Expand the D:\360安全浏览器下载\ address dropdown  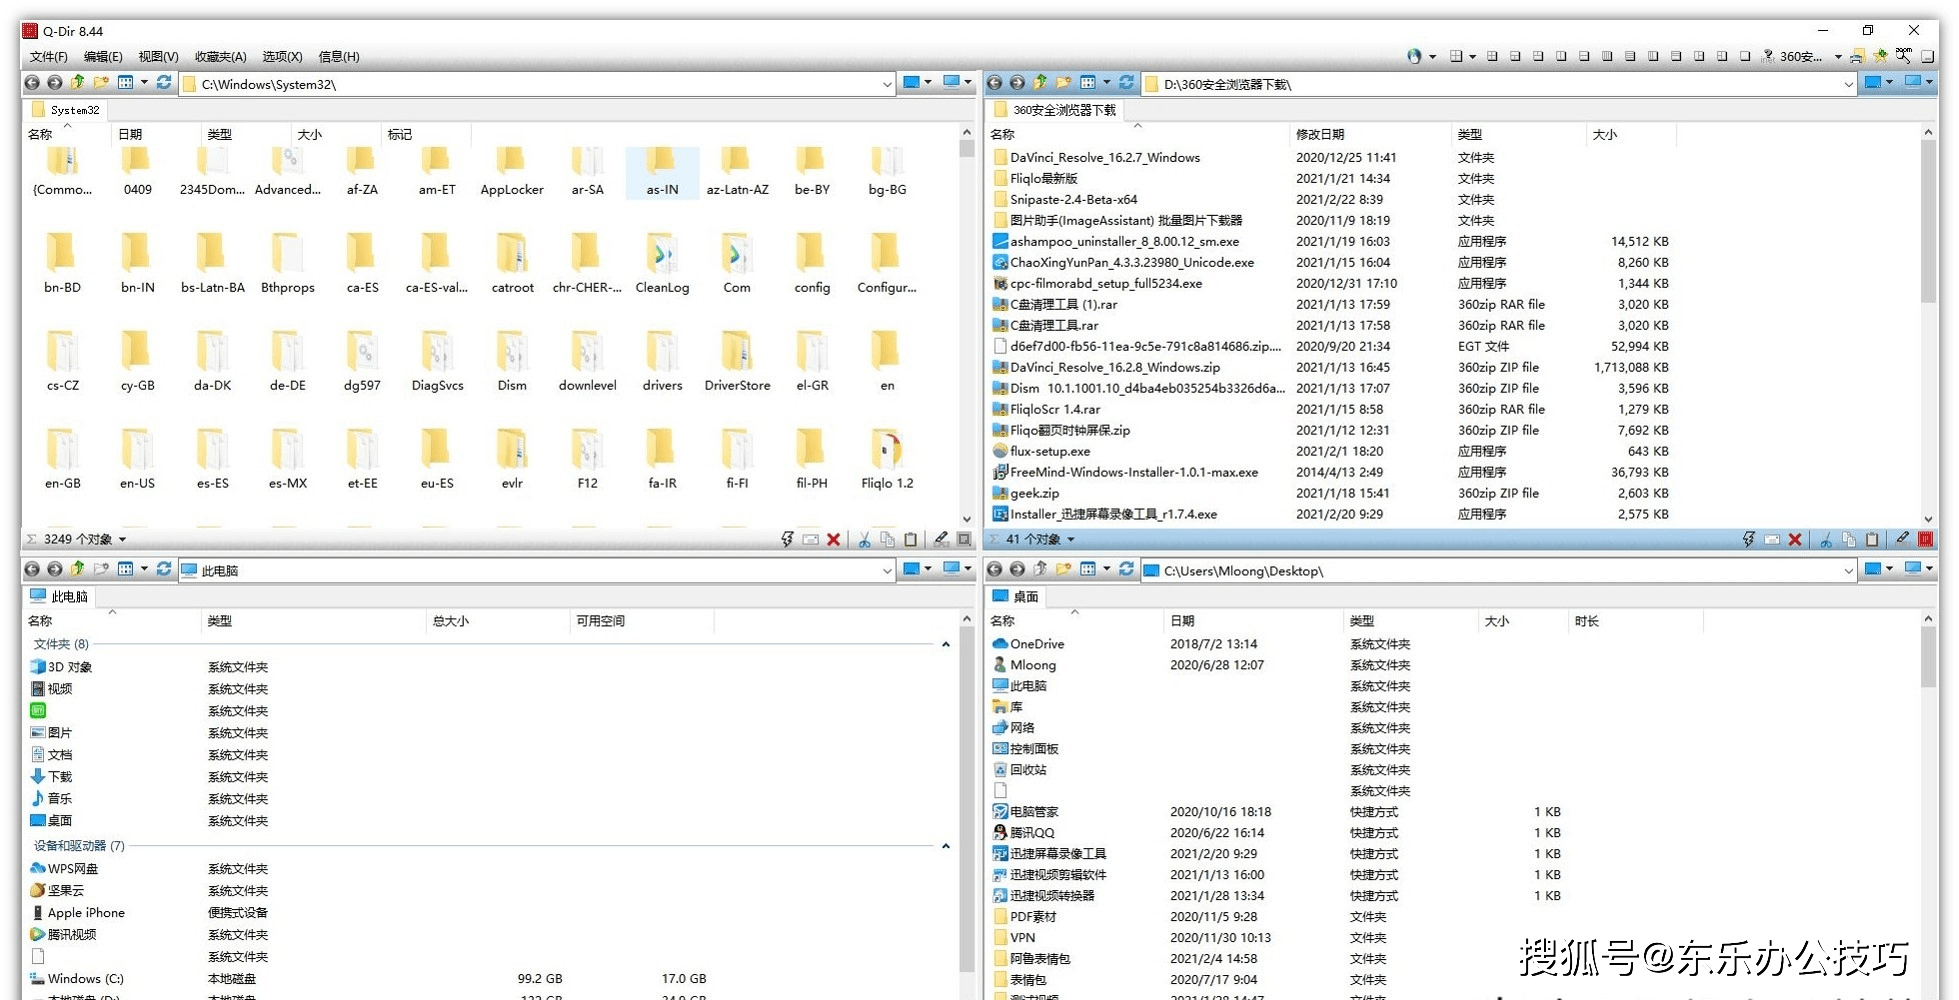click(1849, 84)
